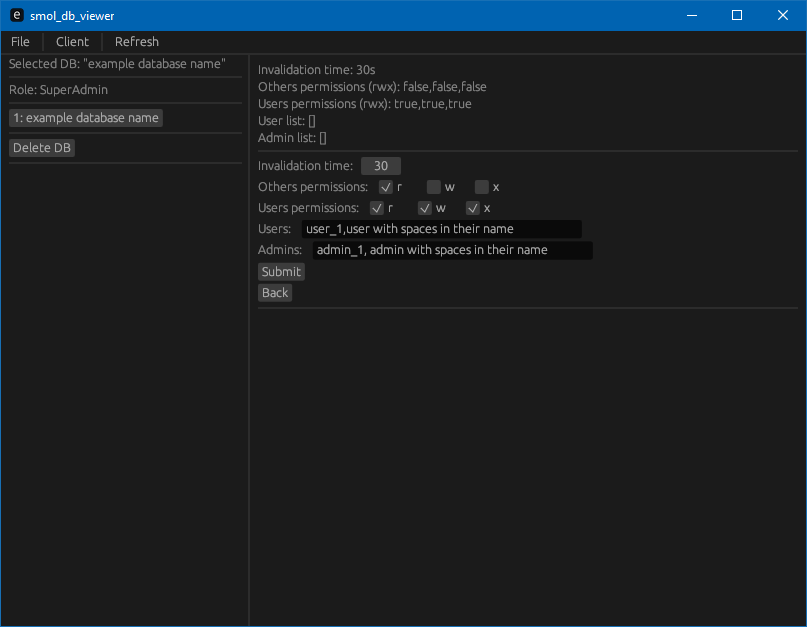
Task: Click the Delete DB button
Action: (42, 148)
